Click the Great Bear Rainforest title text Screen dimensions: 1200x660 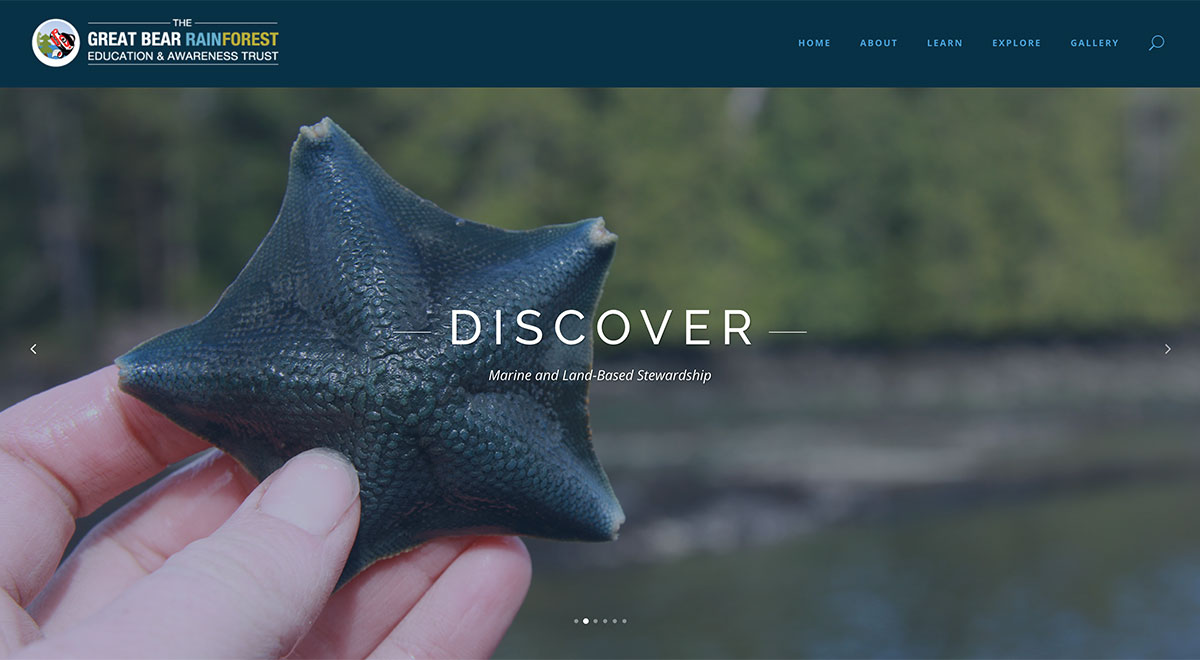tap(183, 39)
